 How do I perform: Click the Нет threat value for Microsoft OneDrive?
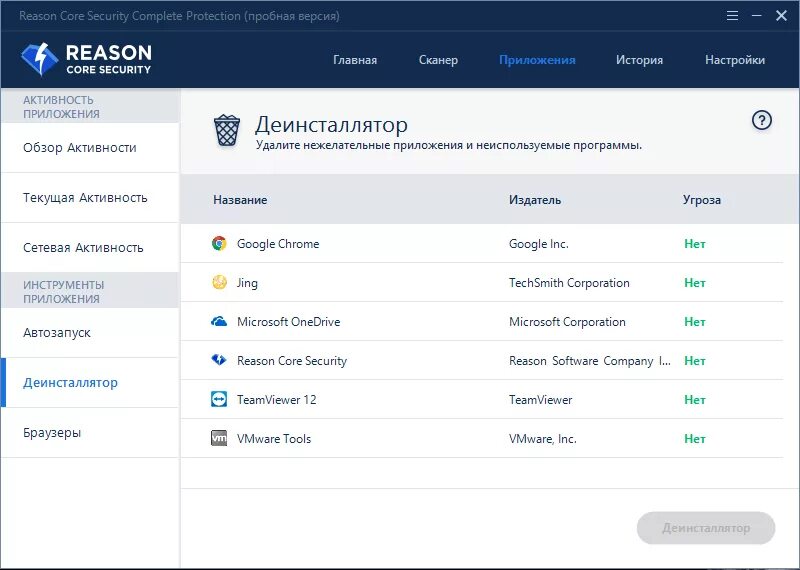pos(694,322)
